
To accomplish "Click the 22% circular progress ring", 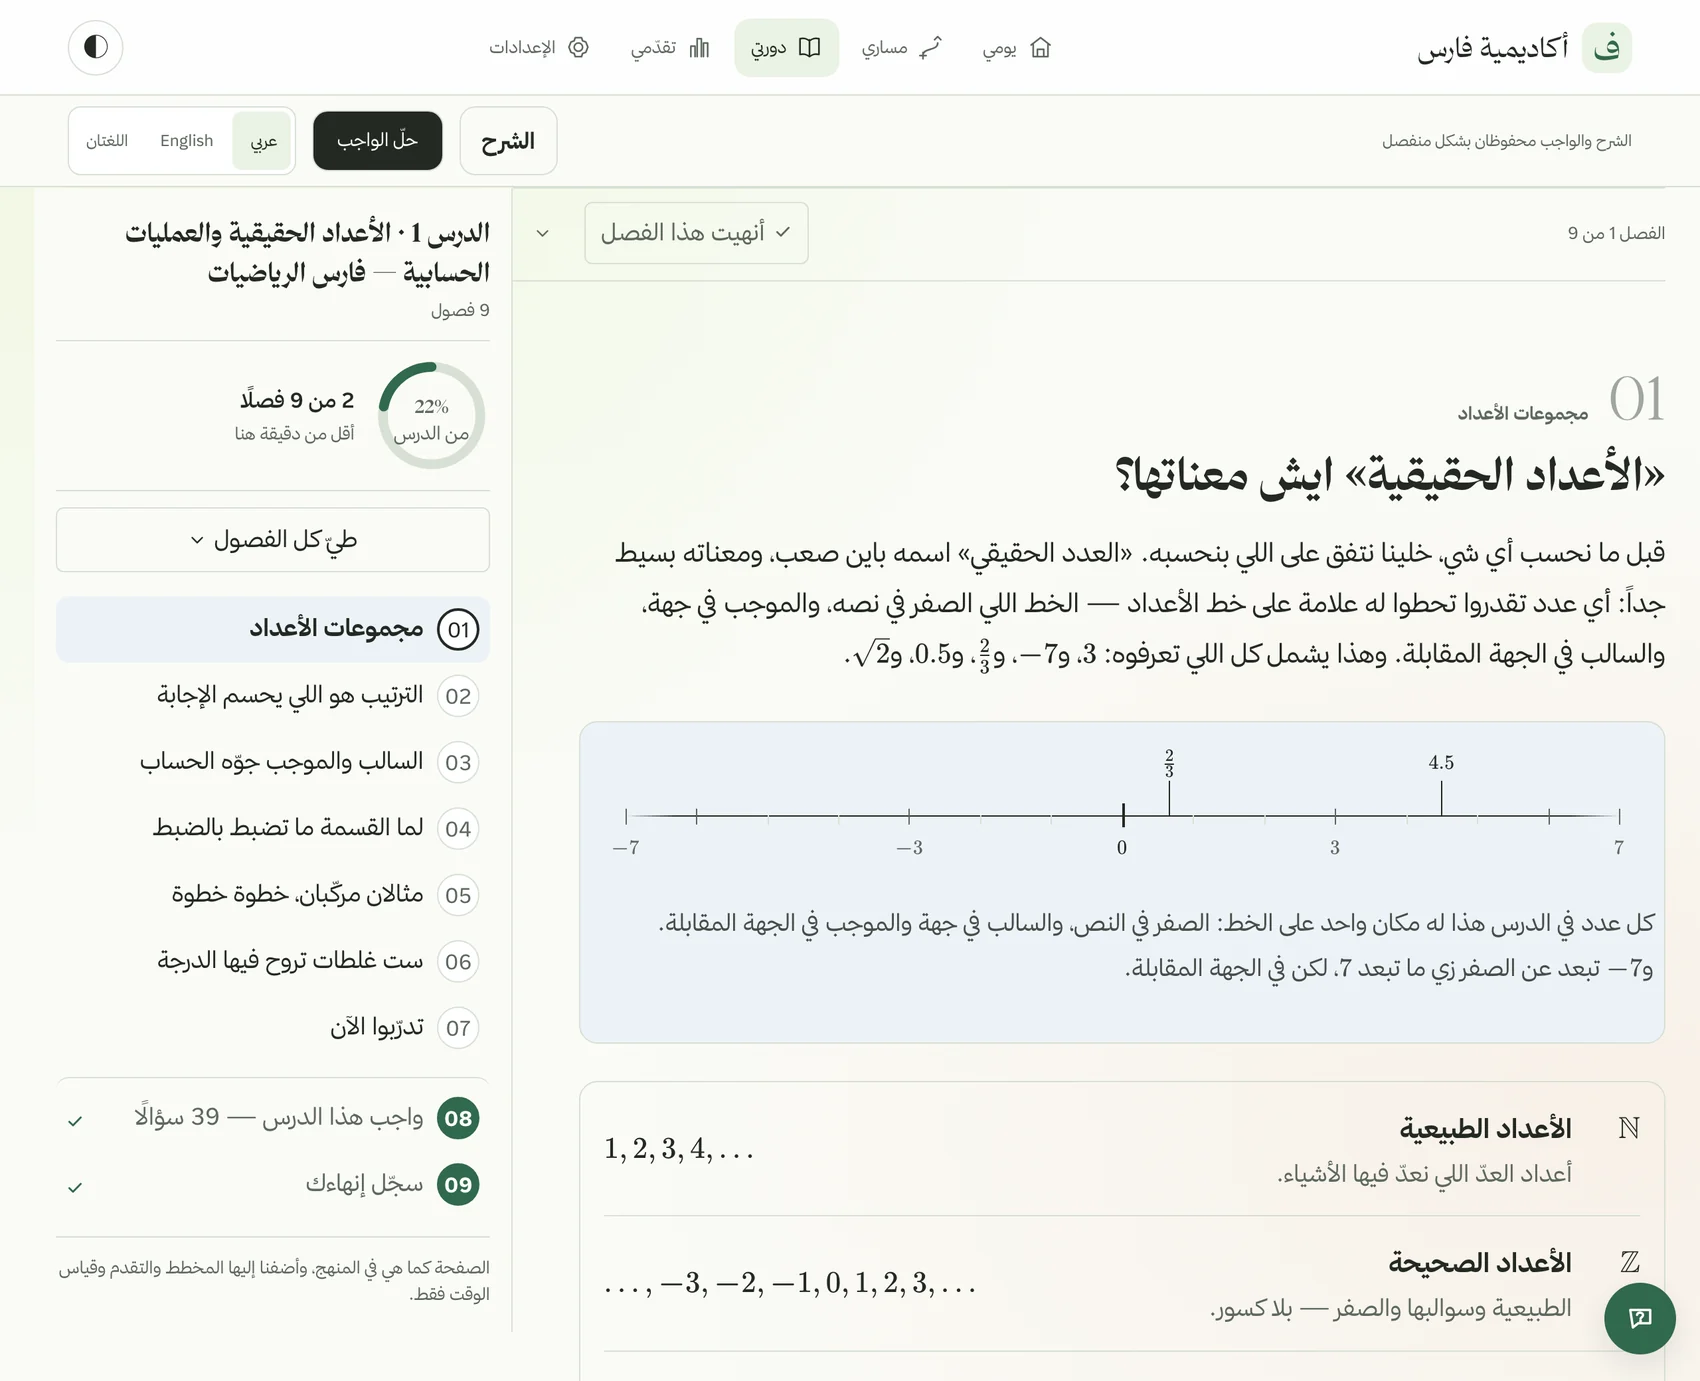I will point(432,415).
